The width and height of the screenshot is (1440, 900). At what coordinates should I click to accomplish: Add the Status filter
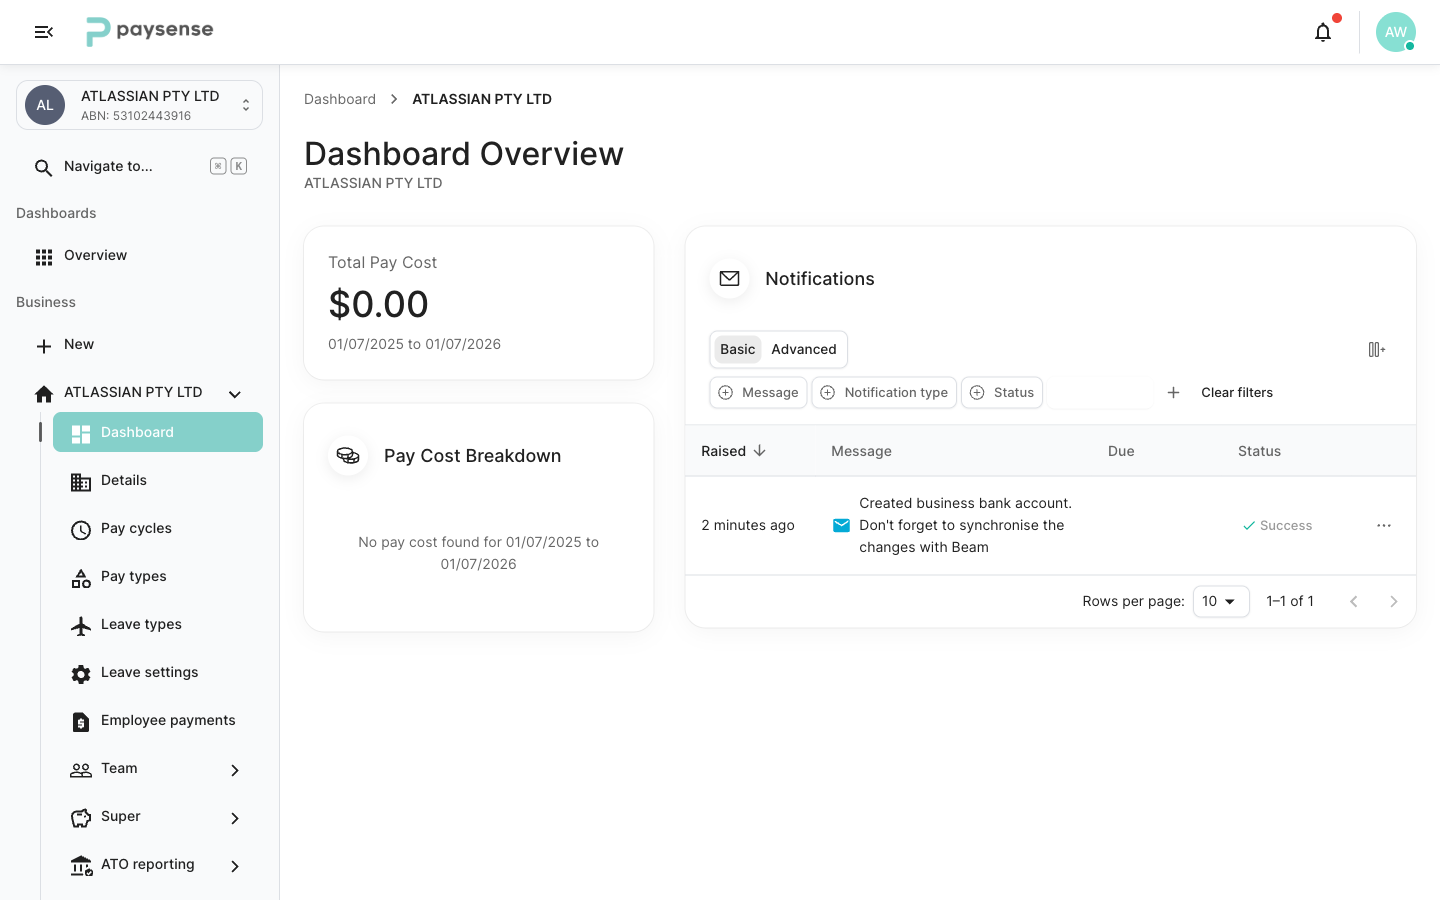click(x=1002, y=392)
